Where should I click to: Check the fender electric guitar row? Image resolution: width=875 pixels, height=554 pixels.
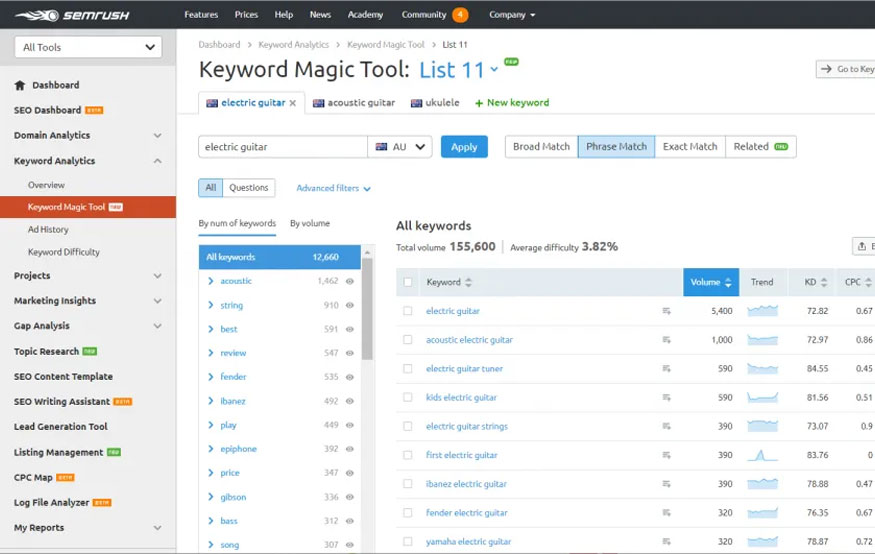pos(408,513)
